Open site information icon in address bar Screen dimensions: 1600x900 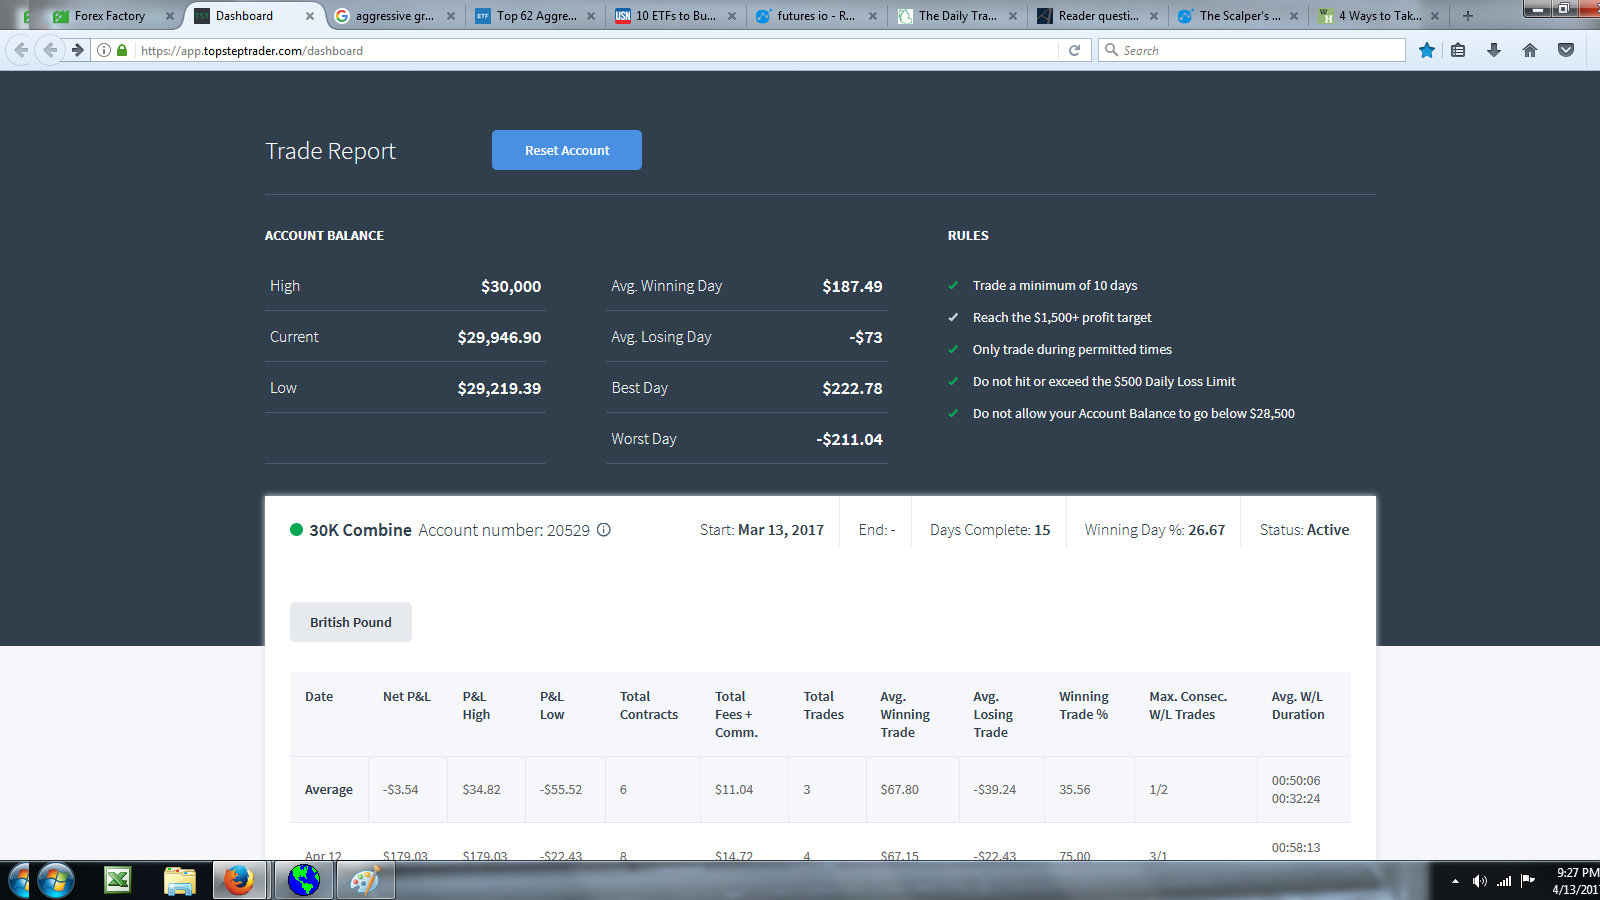point(104,50)
